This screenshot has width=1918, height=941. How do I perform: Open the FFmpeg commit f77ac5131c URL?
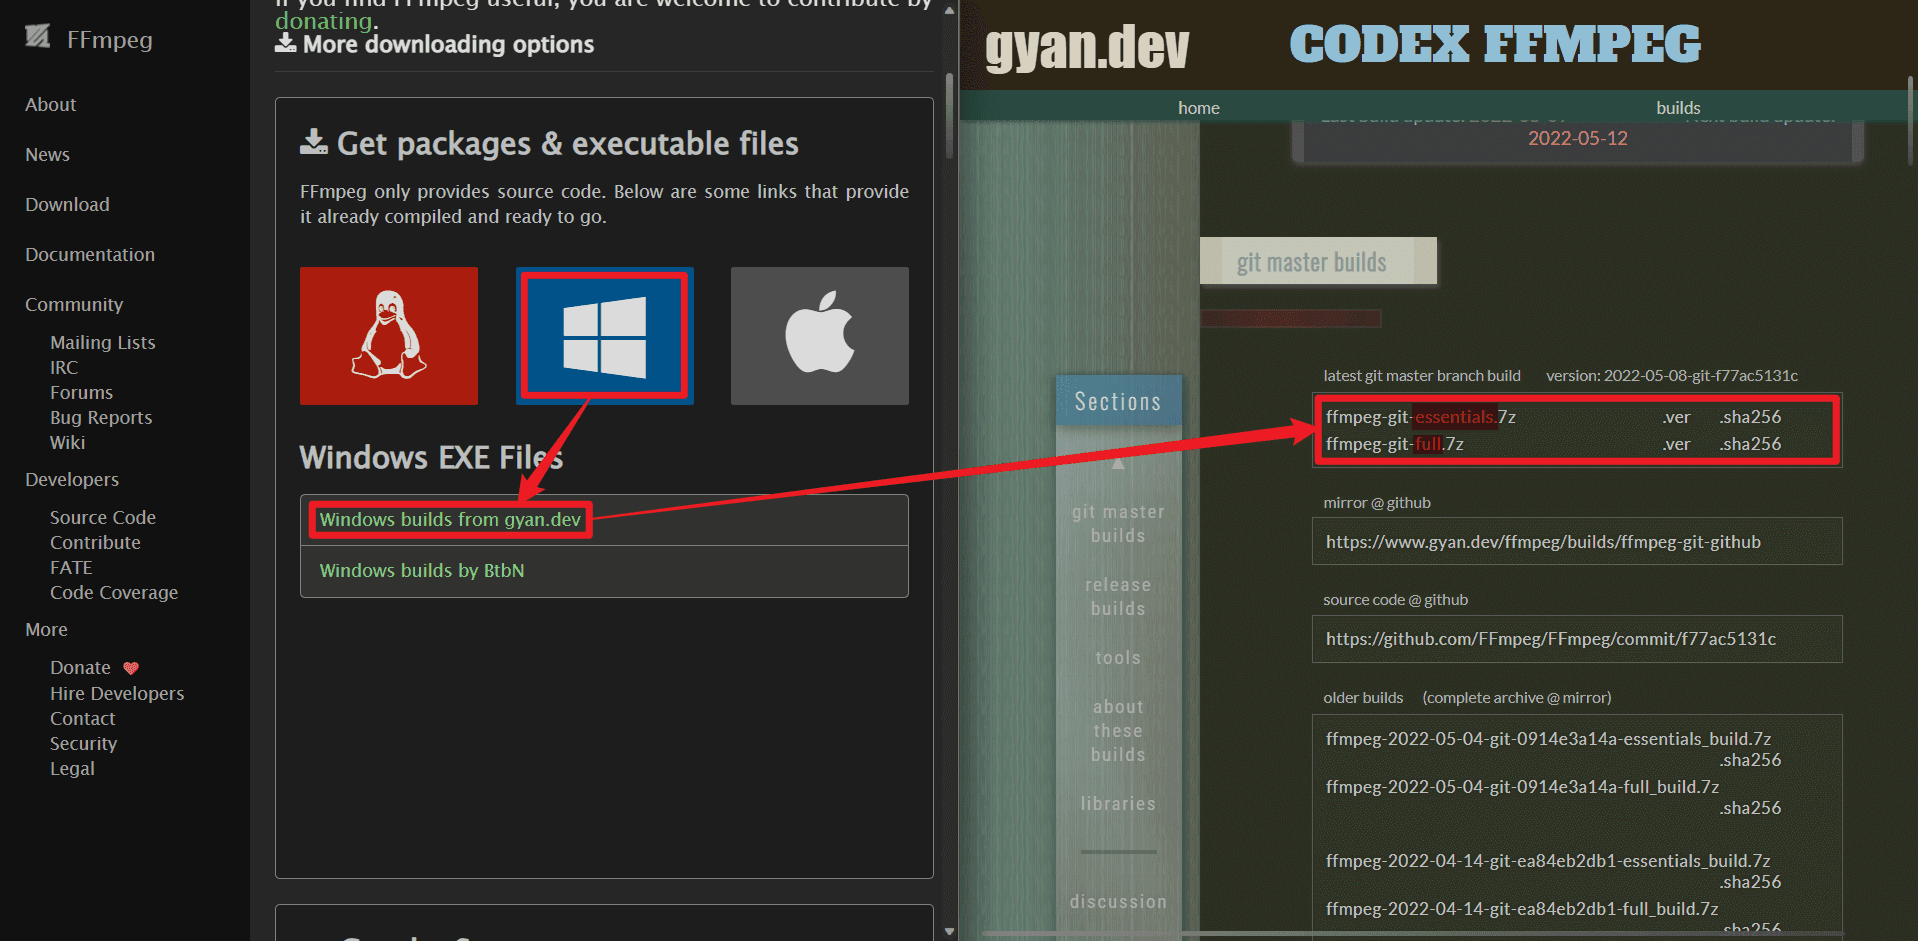pos(1551,639)
